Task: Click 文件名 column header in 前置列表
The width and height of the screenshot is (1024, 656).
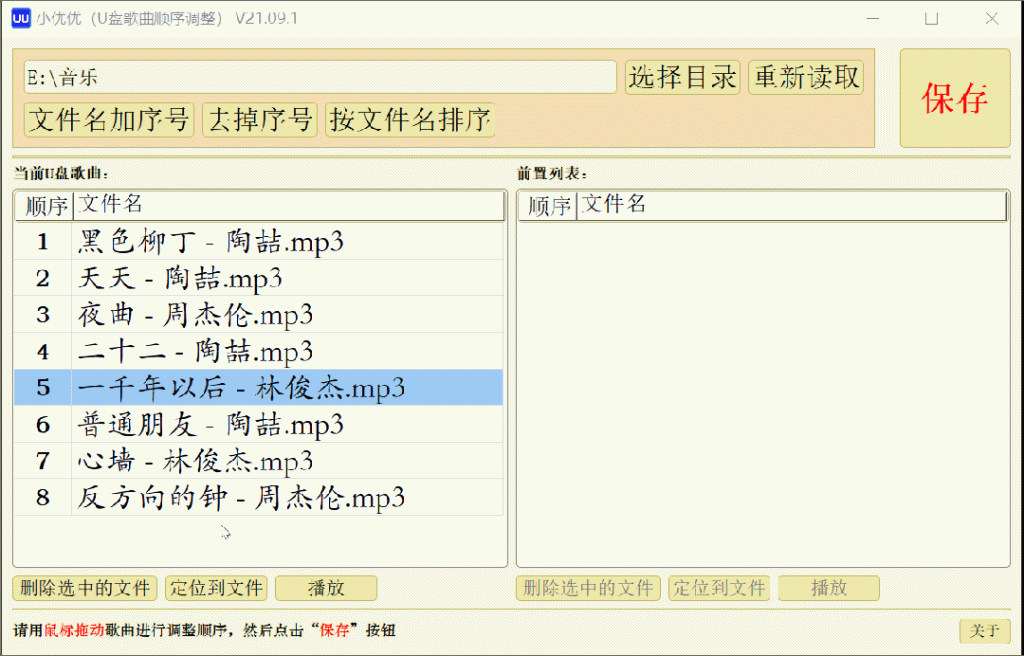Action: pos(792,206)
